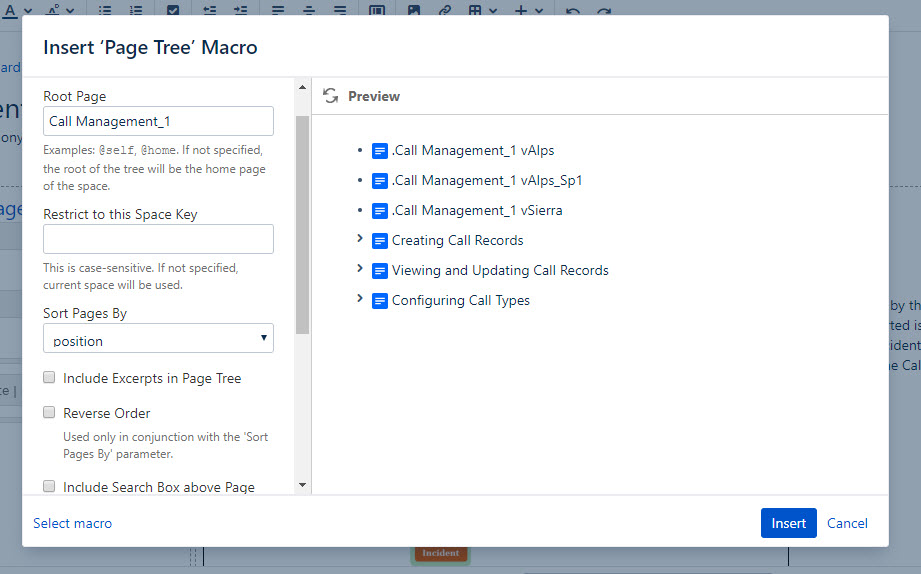Click the more formatting icon in editor toolbar
The height and width of the screenshot is (574, 921).
(53, 10)
